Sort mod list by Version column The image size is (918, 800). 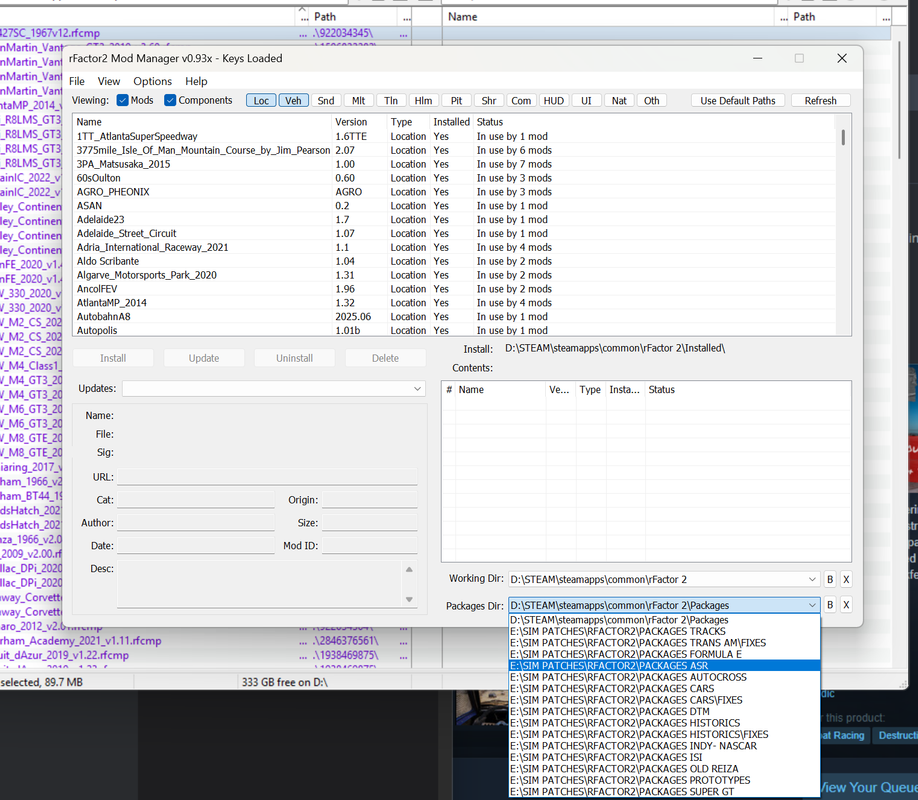(x=359, y=122)
